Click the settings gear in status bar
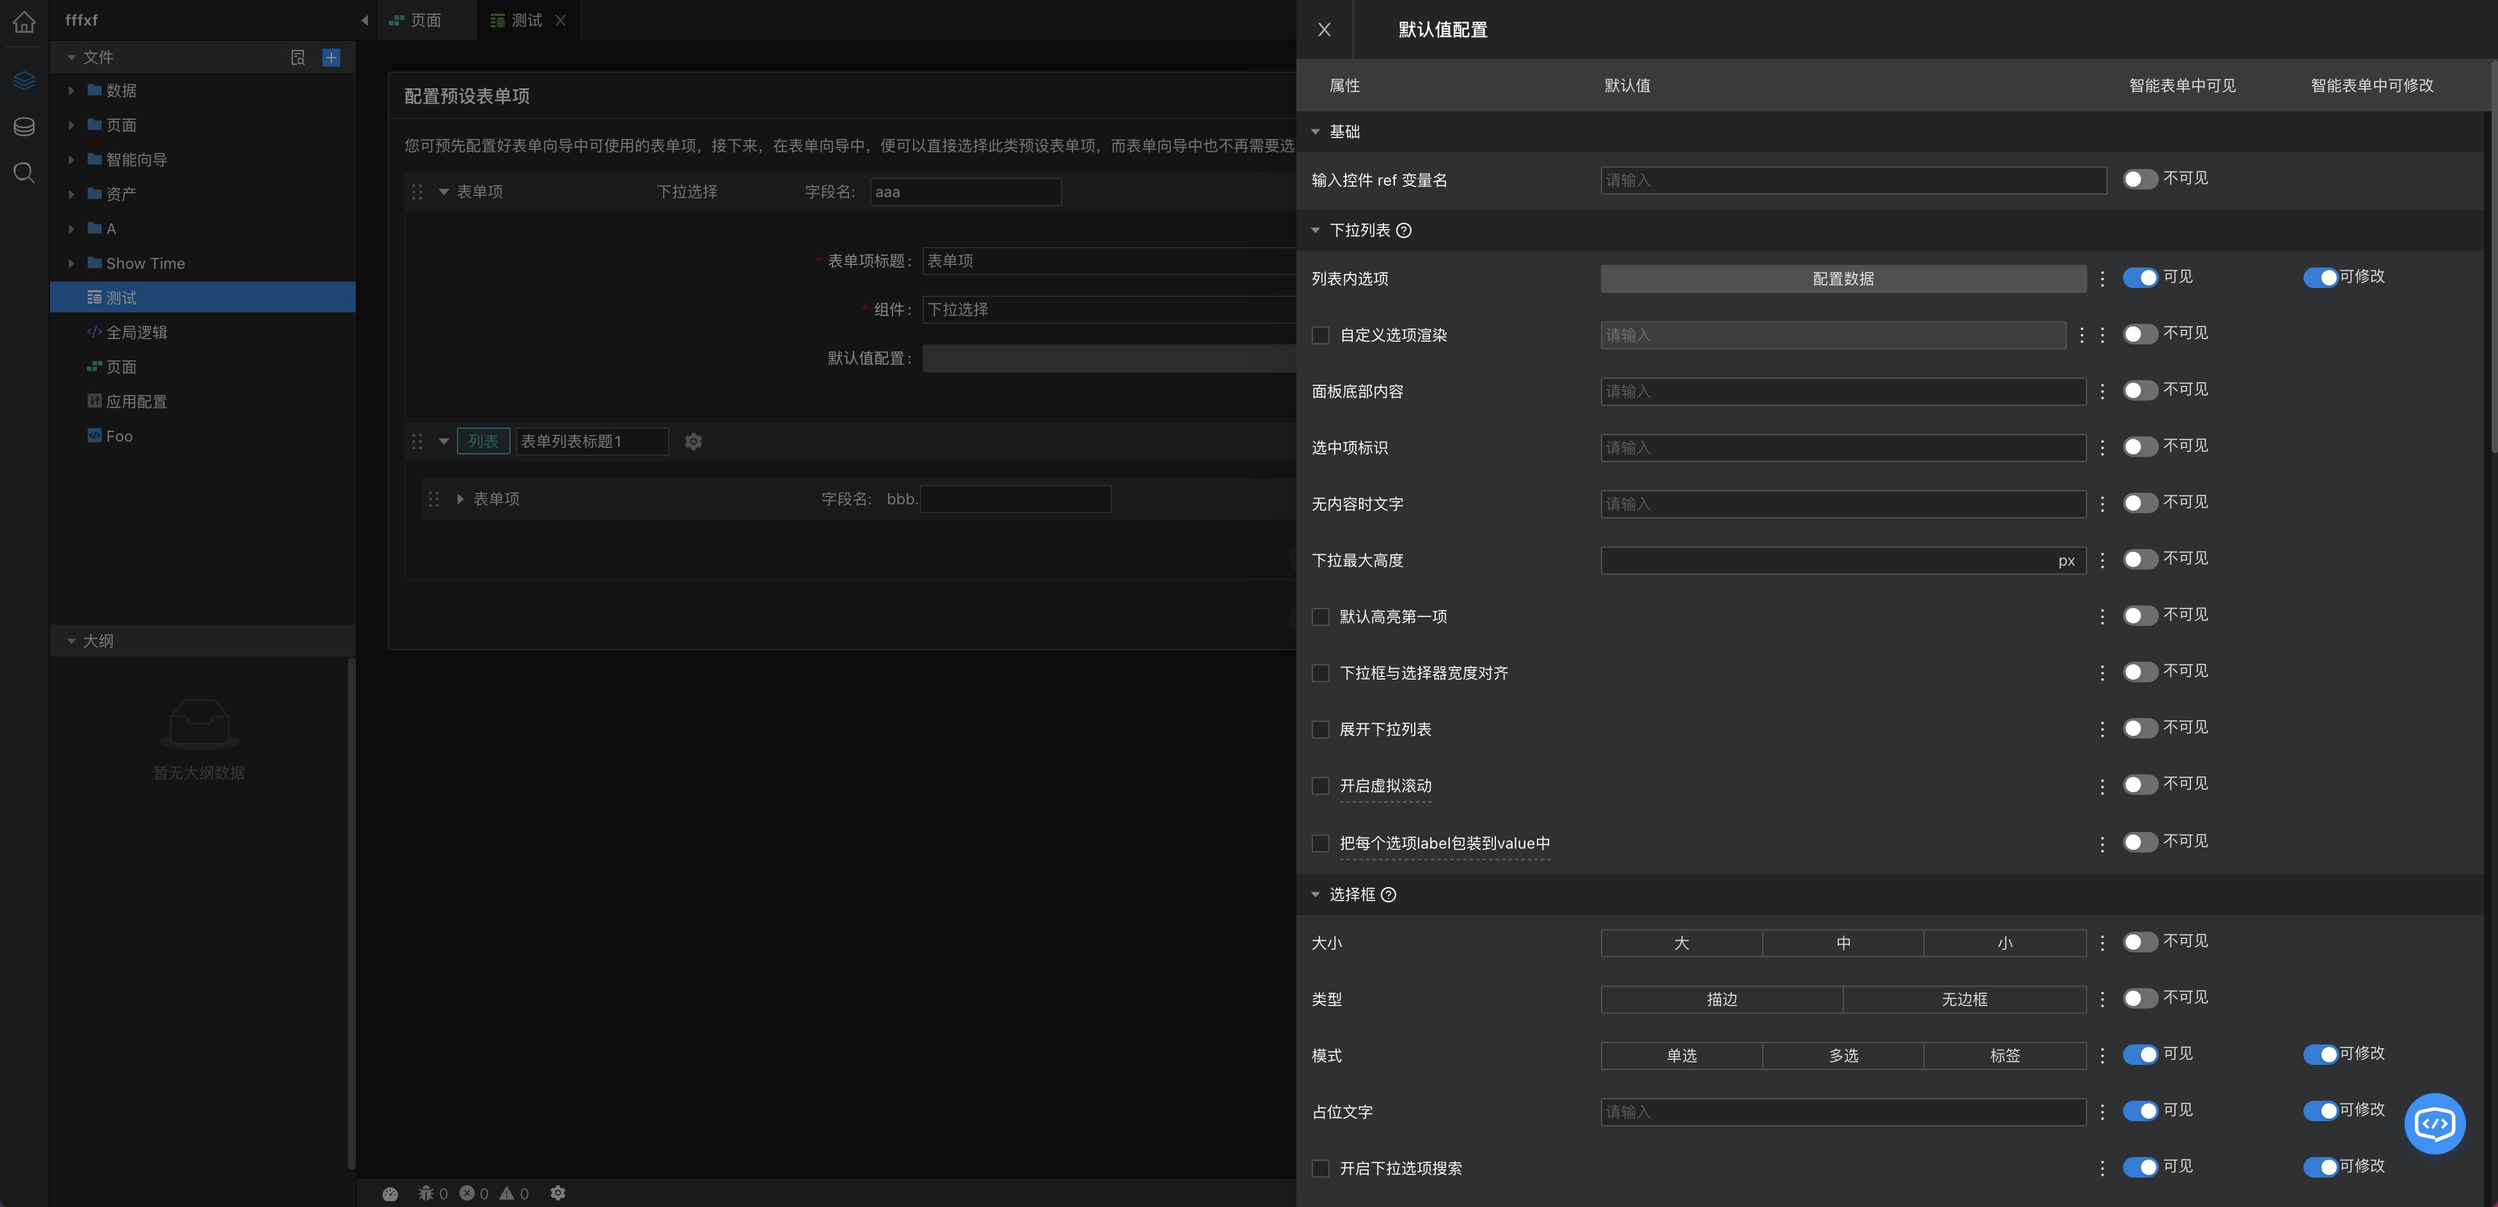The width and height of the screenshot is (2498, 1207). pyautogui.click(x=558, y=1193)
